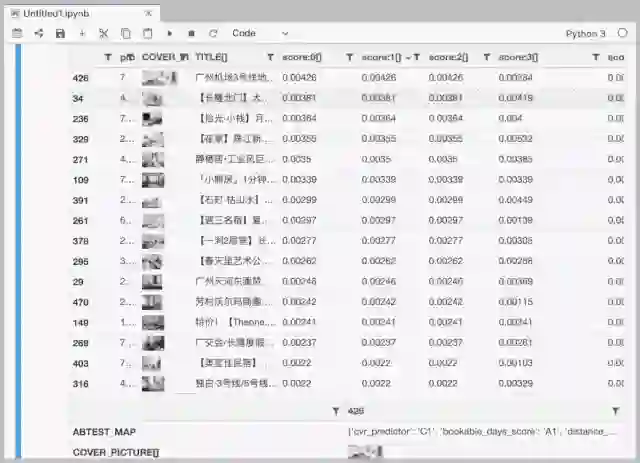Image resolution: width=640 pixels, height=463 pixels.
Task: Select row index 403
Action: point(80,364)
